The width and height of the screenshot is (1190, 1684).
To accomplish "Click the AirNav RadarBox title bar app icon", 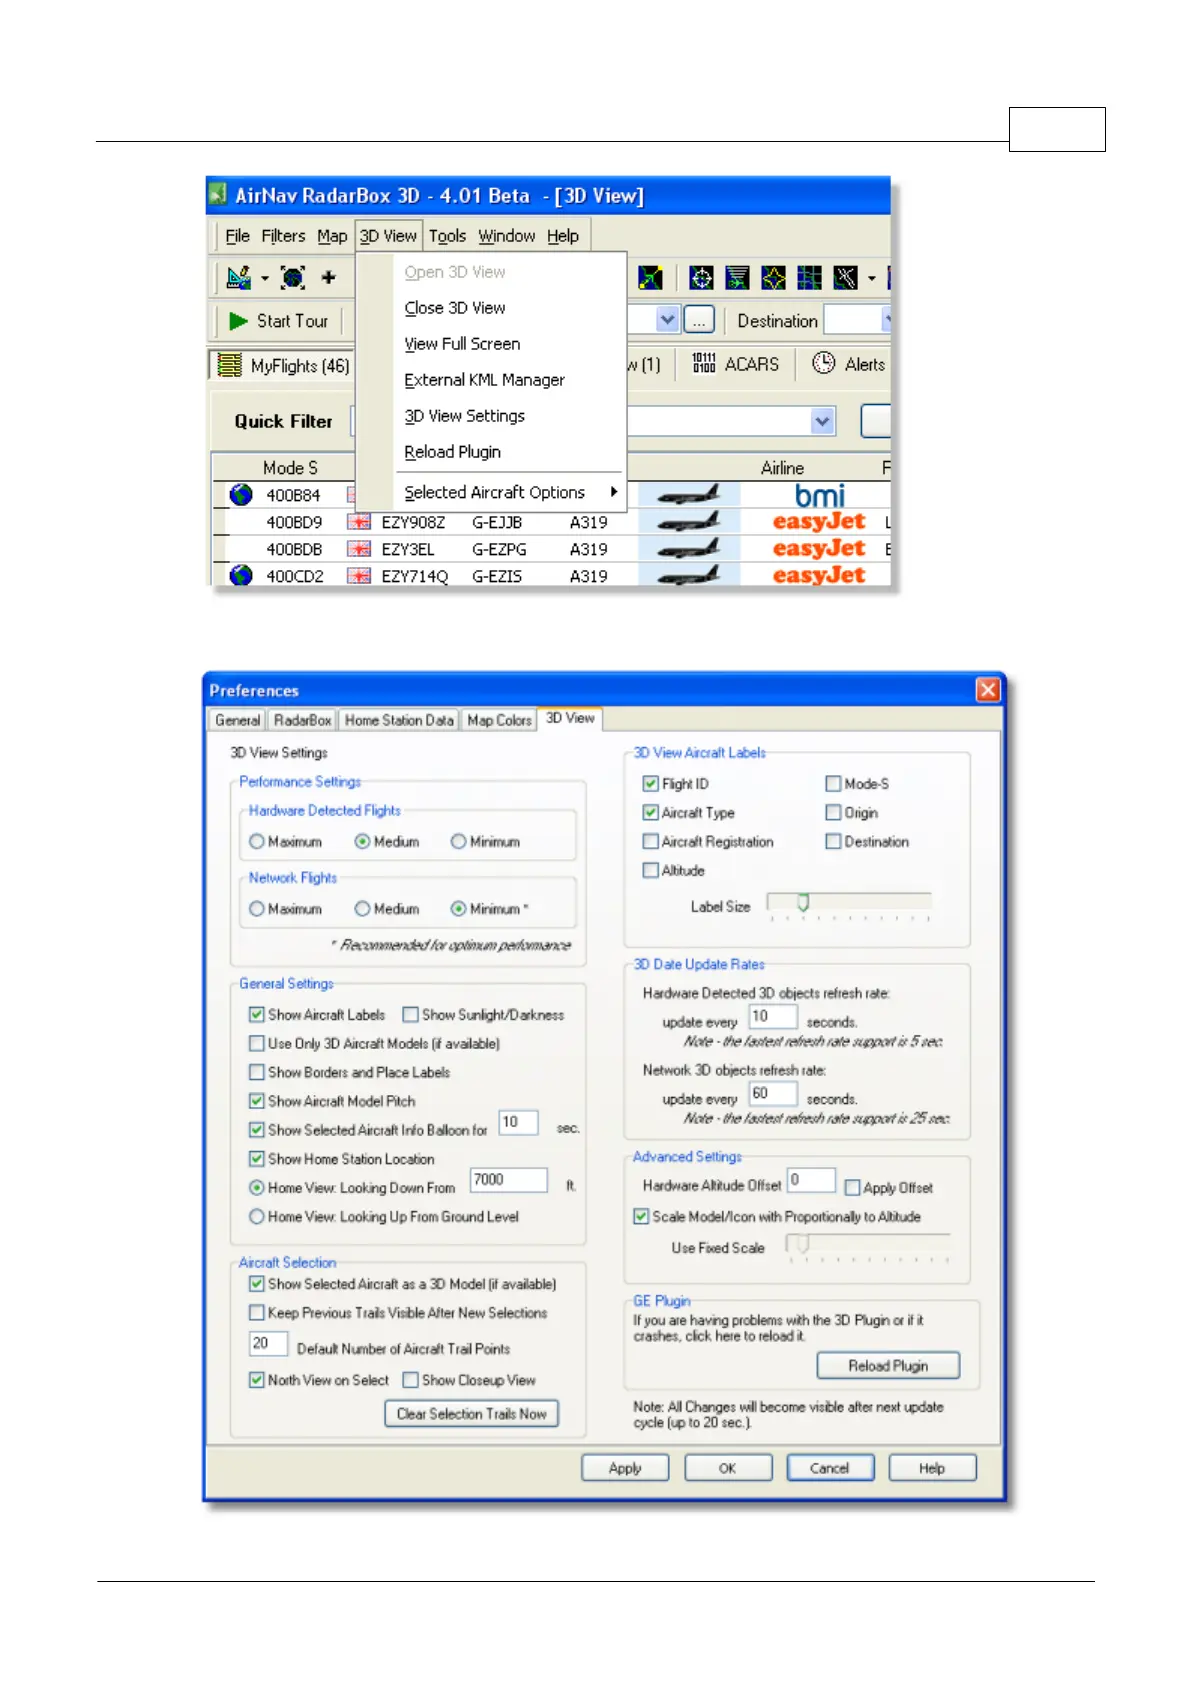I will coord(219,195).
